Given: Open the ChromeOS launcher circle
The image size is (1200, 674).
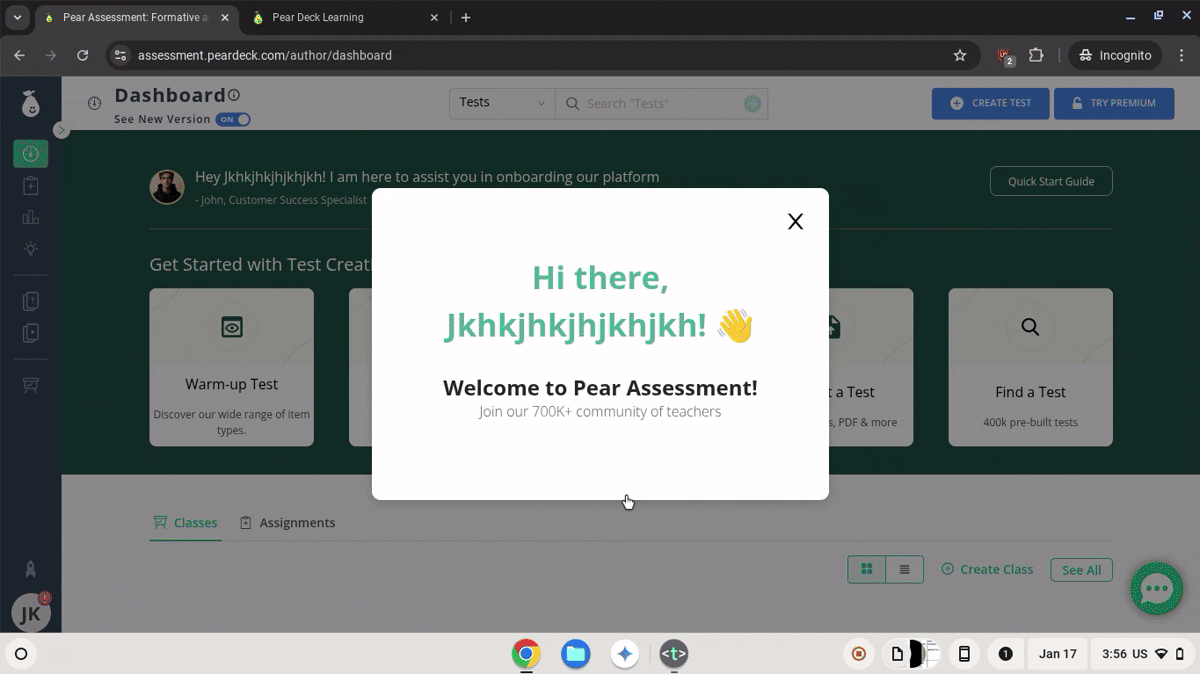Looking at the screenshot, I should click(21, 654).
